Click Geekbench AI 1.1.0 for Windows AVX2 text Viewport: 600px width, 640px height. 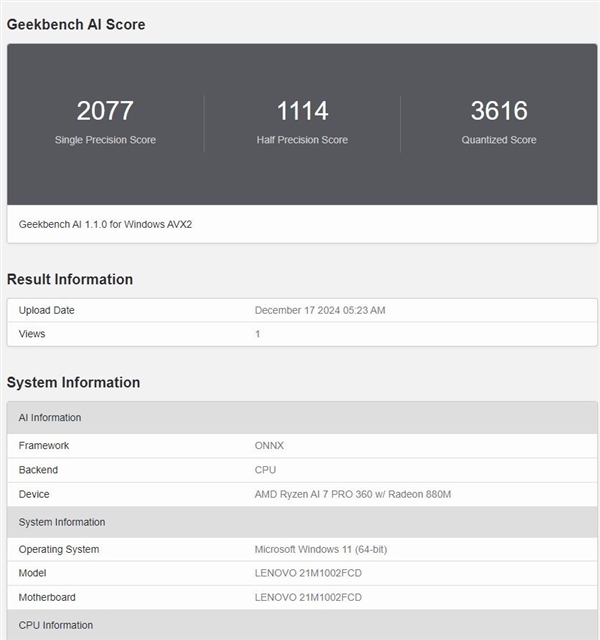(105, 224)
